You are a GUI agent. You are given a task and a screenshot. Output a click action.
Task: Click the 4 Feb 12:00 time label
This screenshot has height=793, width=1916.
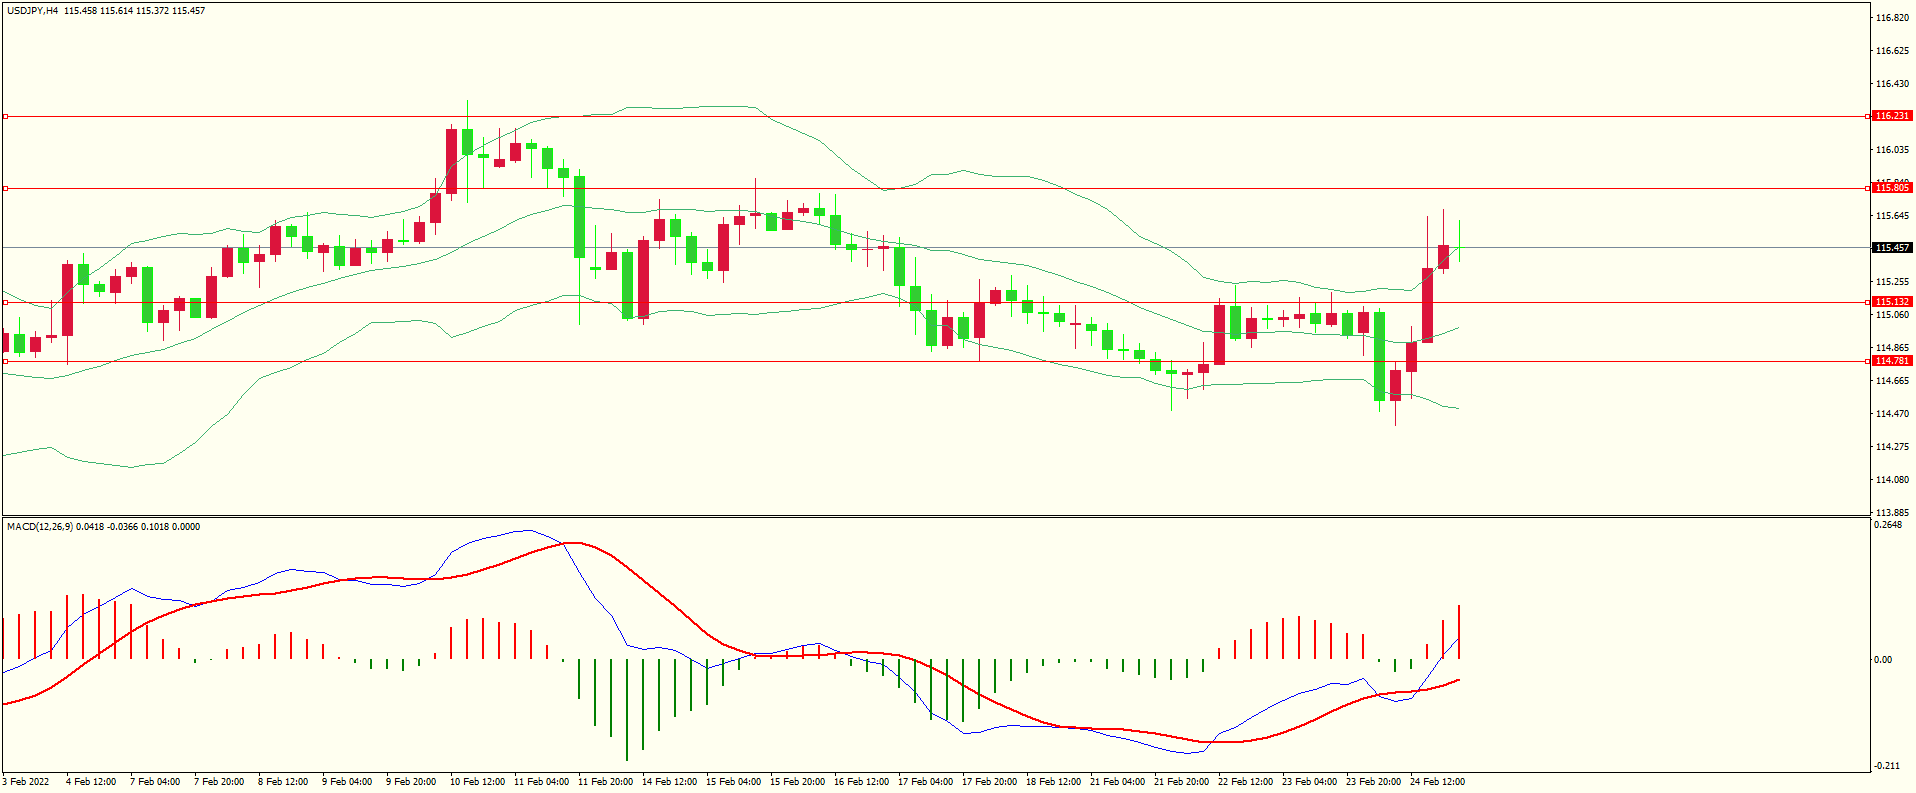click(x=91, y=782)
